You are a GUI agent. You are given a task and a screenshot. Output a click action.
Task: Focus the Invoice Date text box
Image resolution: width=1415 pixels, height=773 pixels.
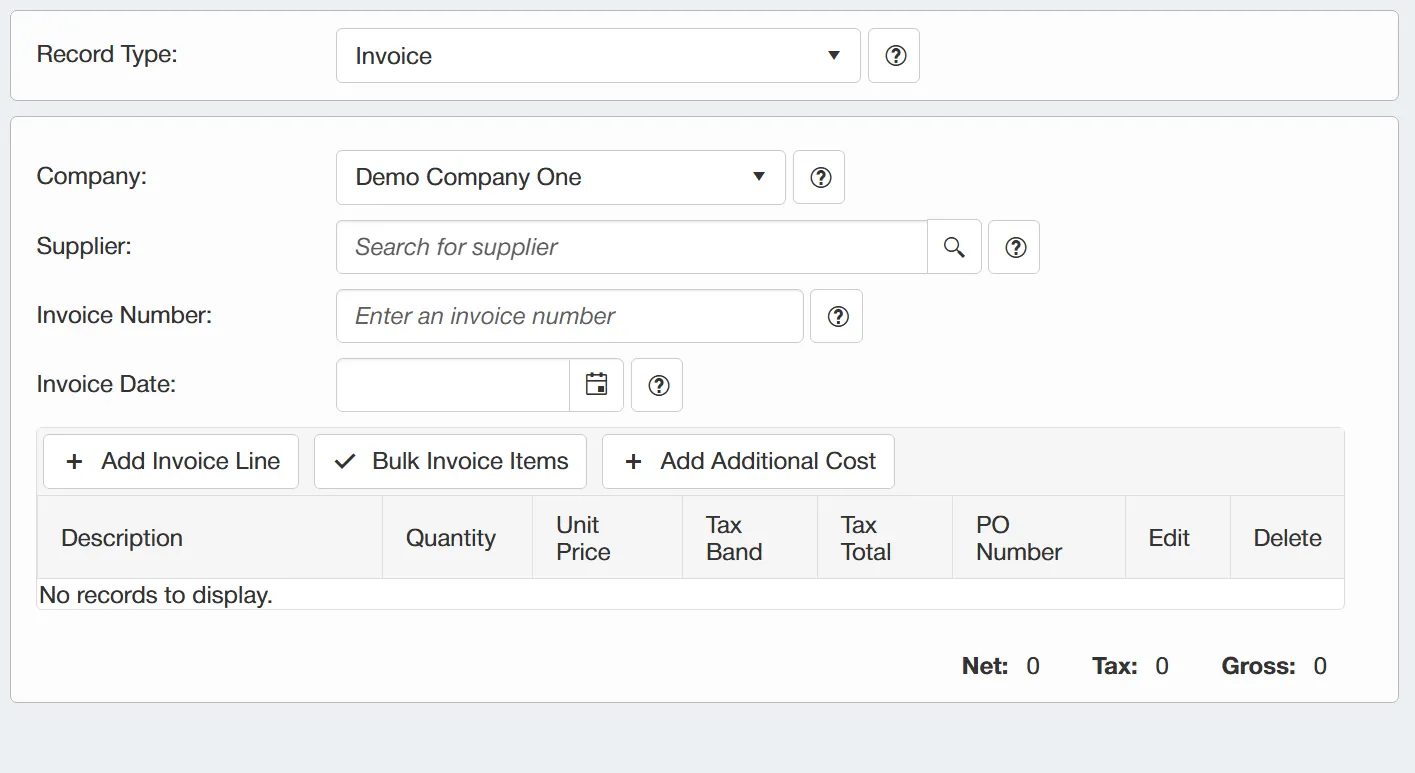coord(453,385)
